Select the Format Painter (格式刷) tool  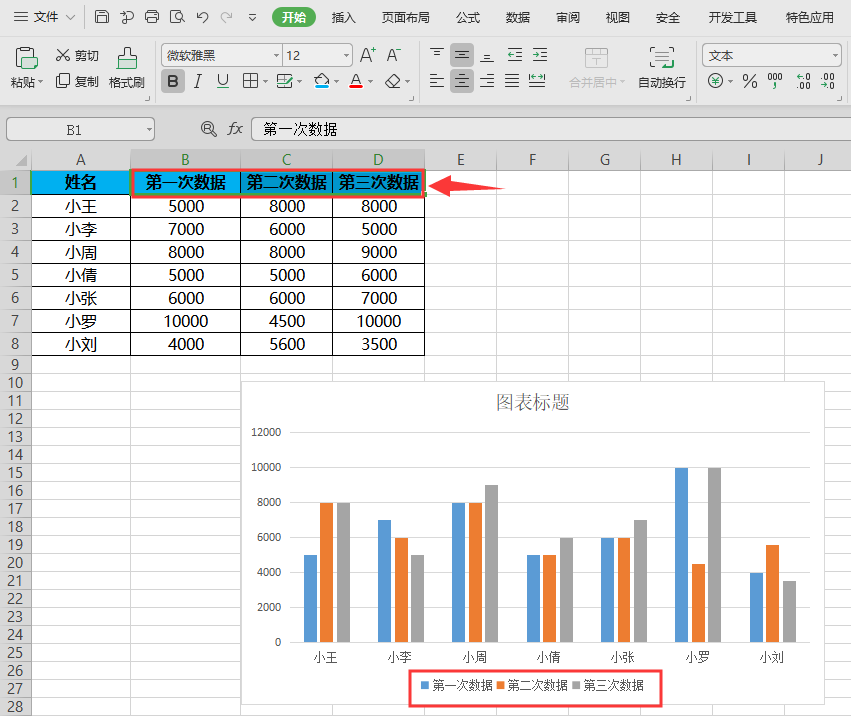[127, 67]
